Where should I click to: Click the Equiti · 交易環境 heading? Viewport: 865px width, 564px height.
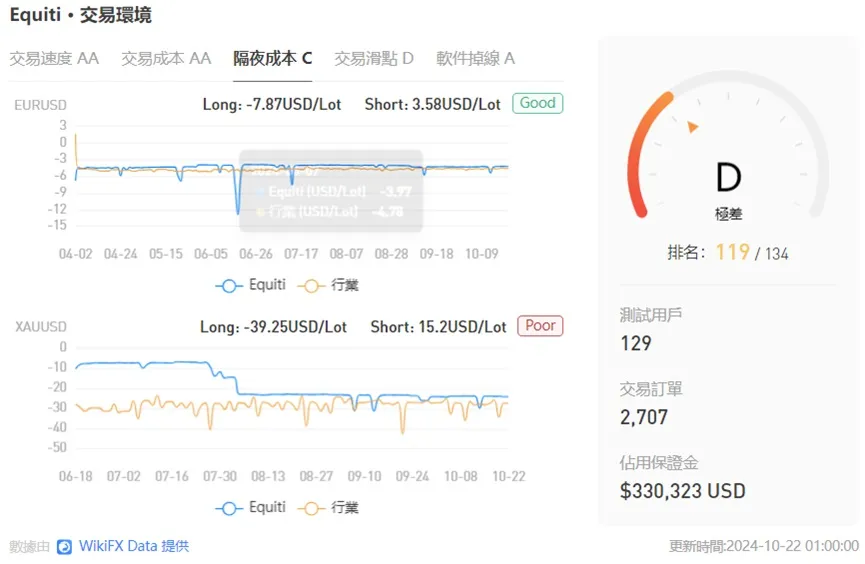tap(81, 15)
